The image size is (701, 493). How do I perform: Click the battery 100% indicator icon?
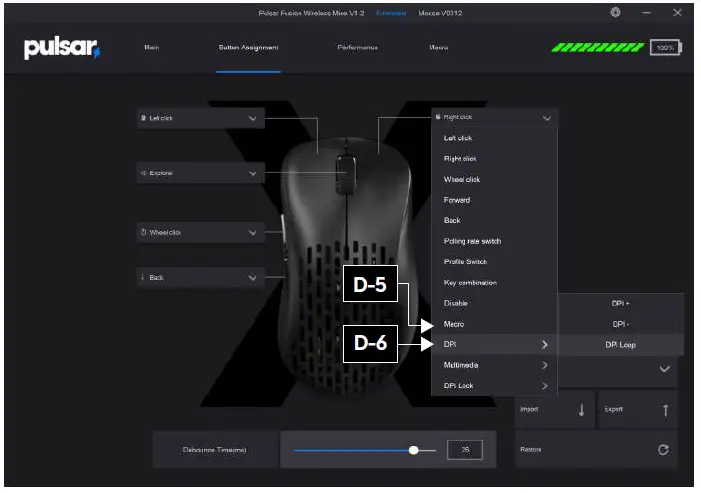pos(666,47)
